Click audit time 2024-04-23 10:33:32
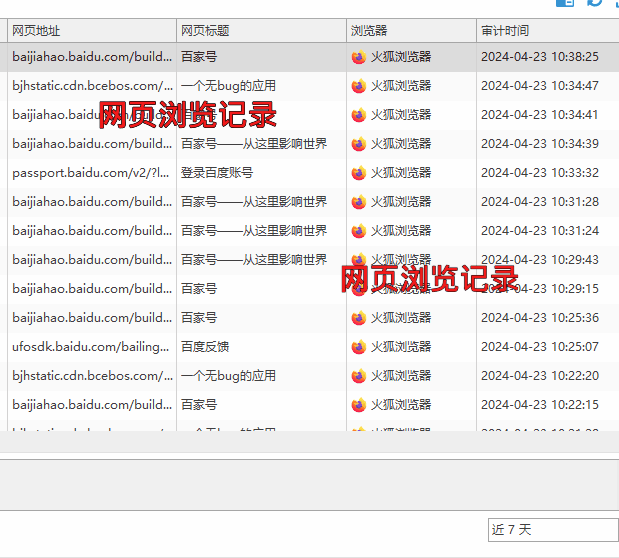This screenshot has width=619, height=558. click(x=540, y=173)
